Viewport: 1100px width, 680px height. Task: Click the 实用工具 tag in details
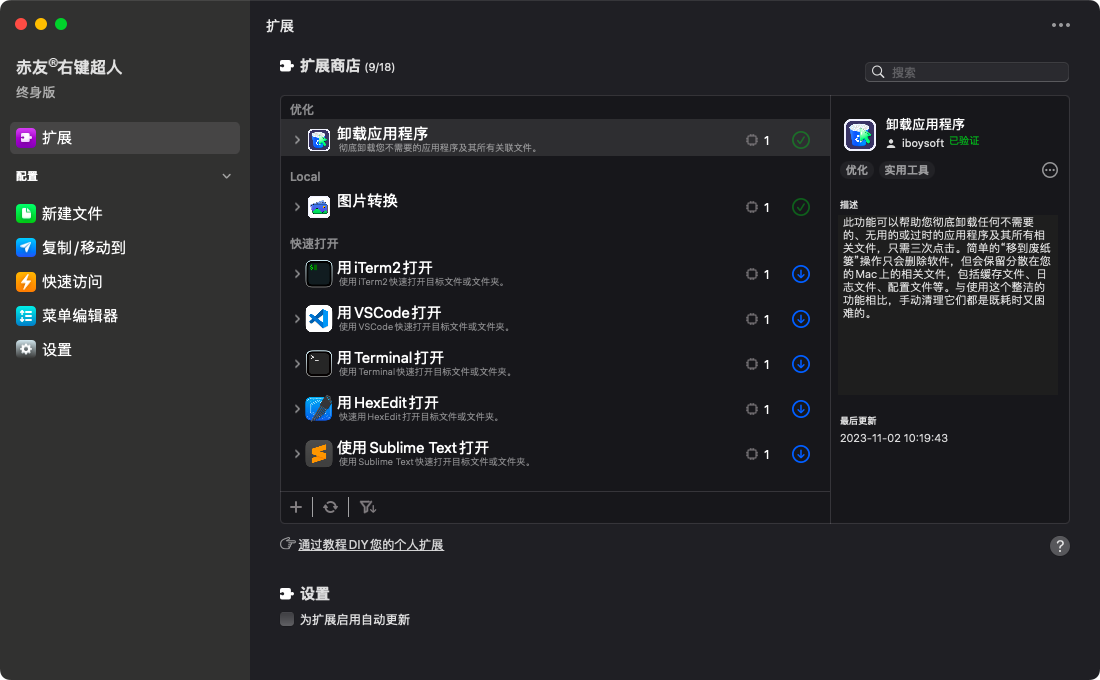(x=906, y=170)
